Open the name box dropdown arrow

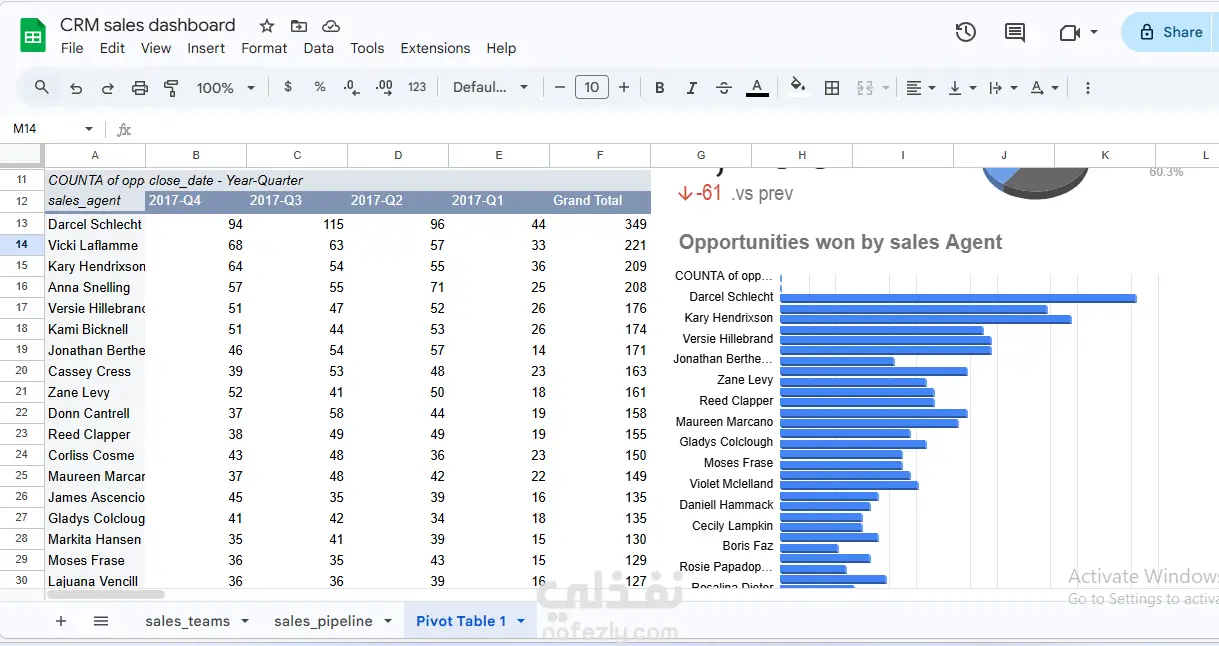89,130
